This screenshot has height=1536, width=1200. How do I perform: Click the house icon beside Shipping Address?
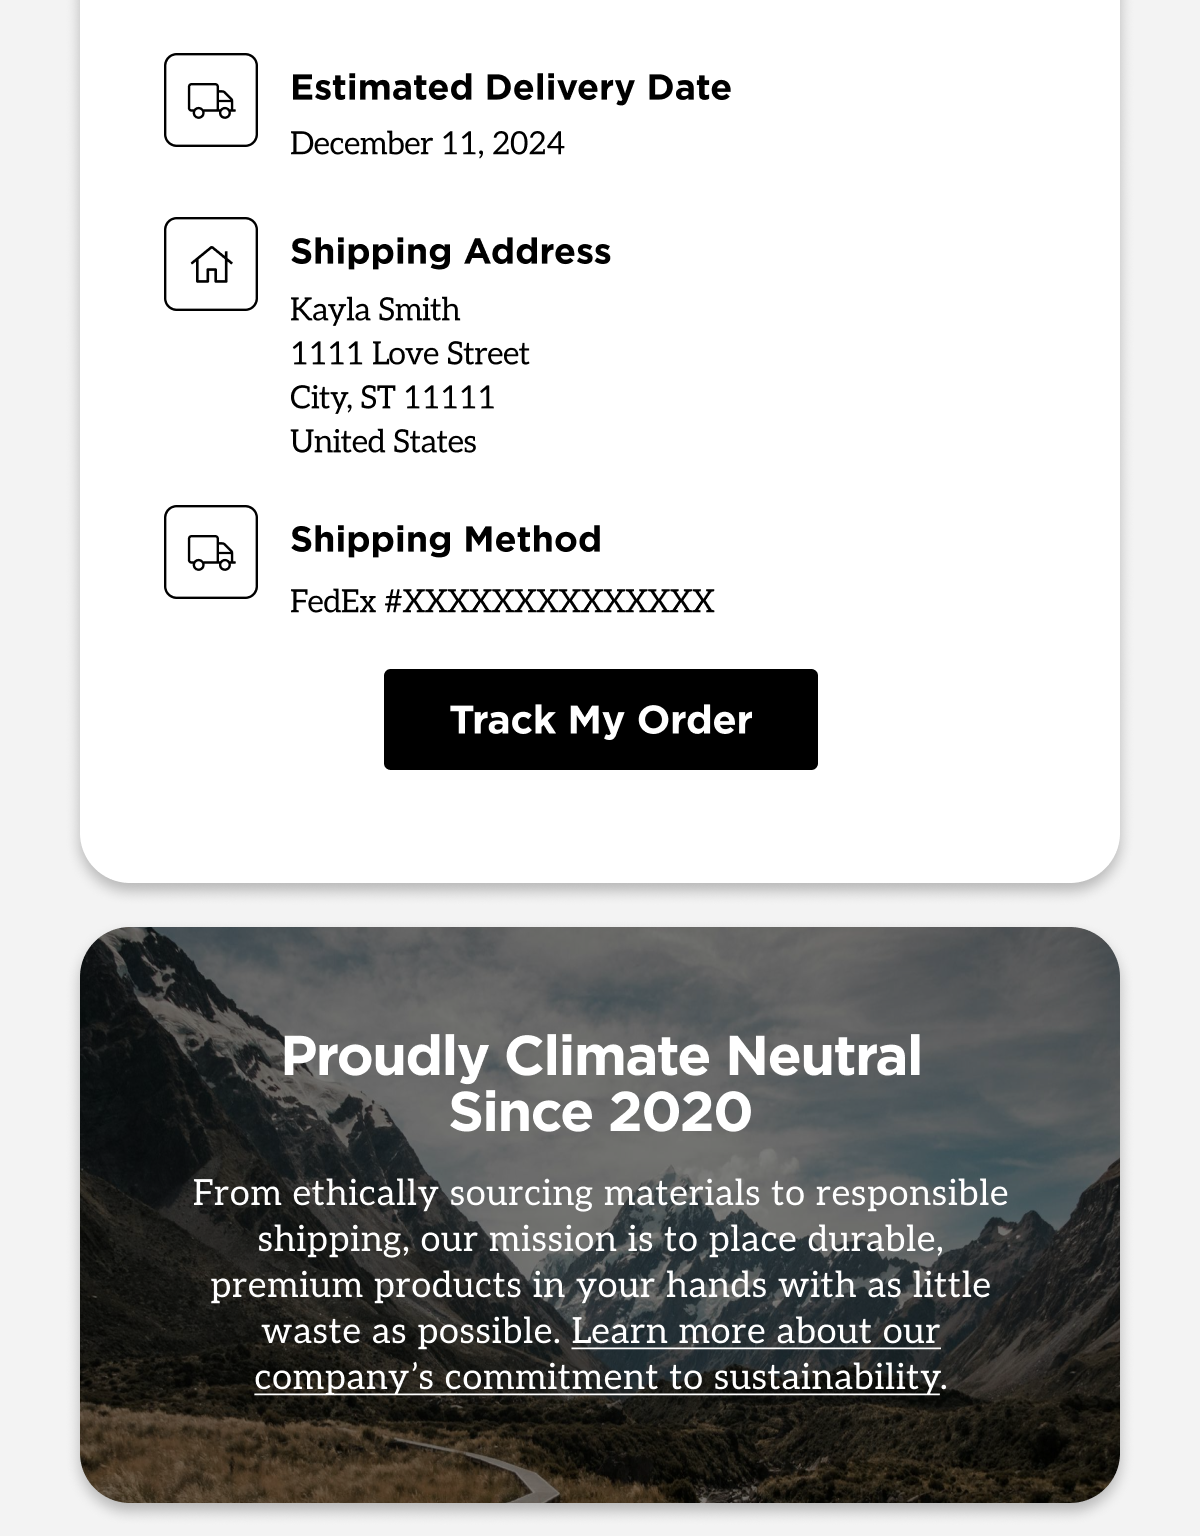point(211,264)
